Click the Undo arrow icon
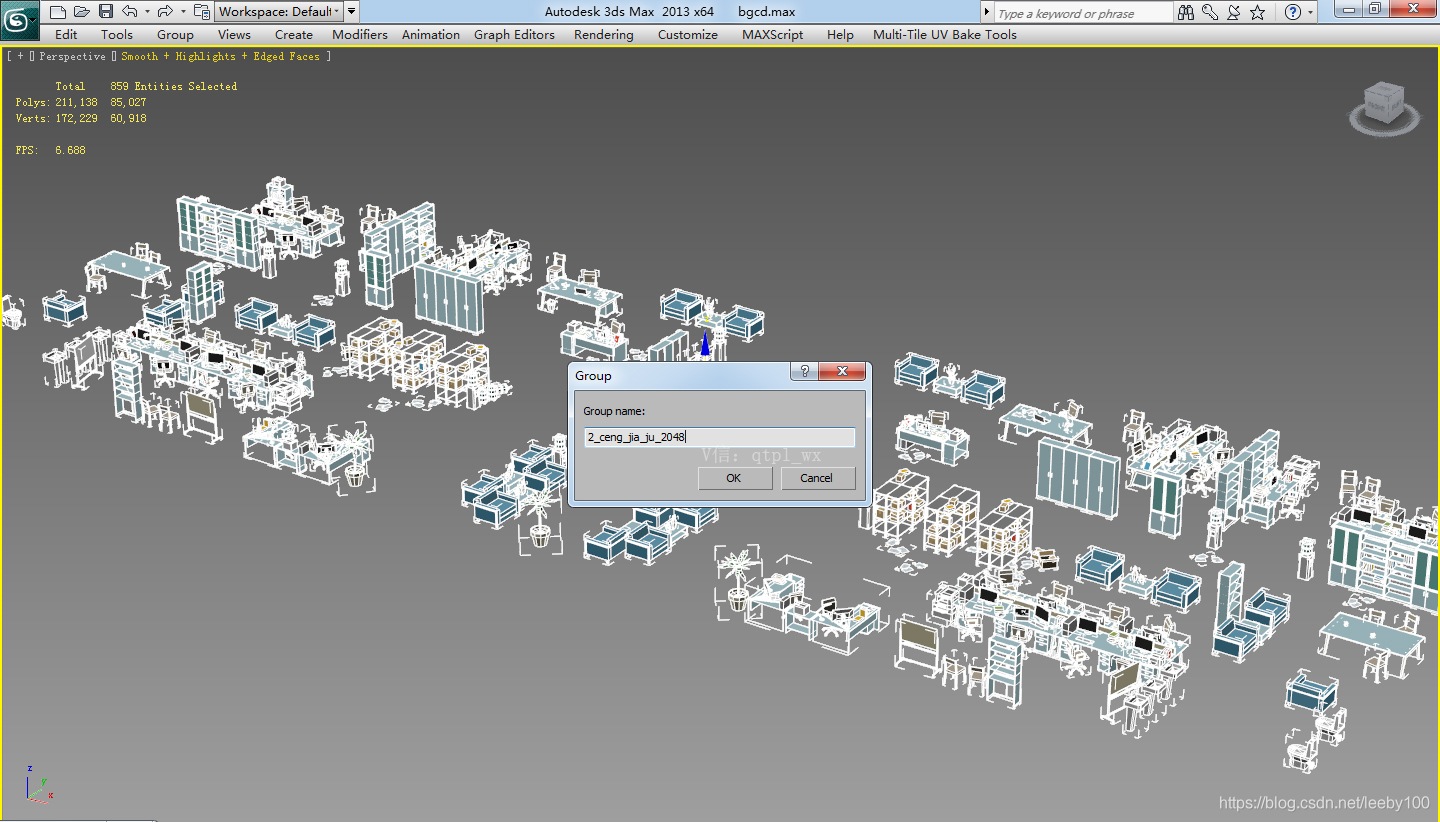The width and height of the screenshot is (1440, 822). [129, 12]
